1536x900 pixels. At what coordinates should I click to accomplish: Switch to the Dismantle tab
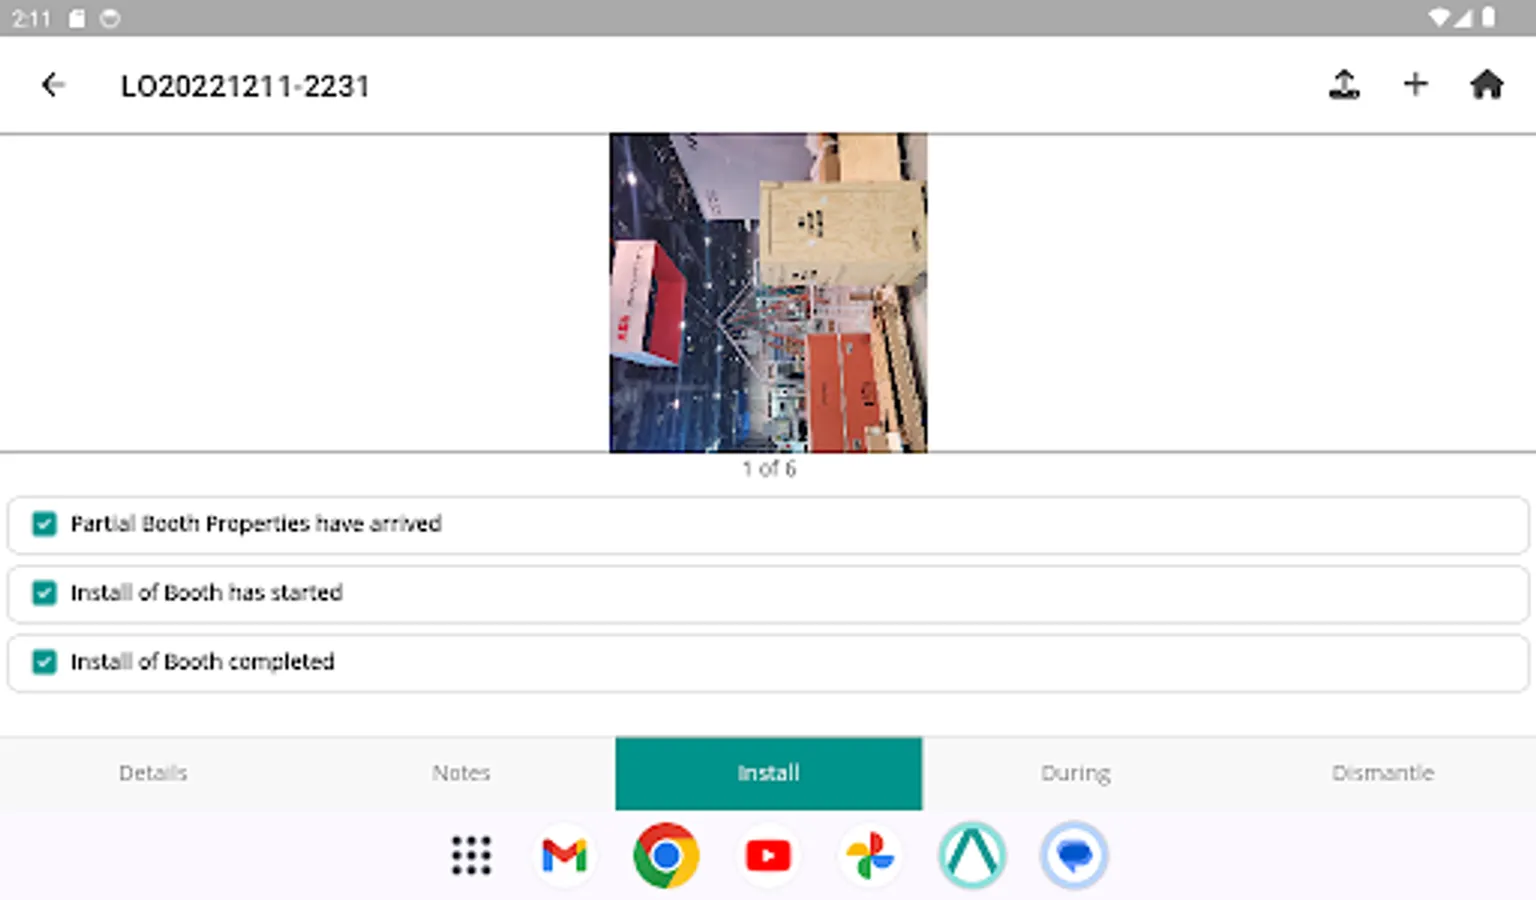click(x=1383, y=772)
